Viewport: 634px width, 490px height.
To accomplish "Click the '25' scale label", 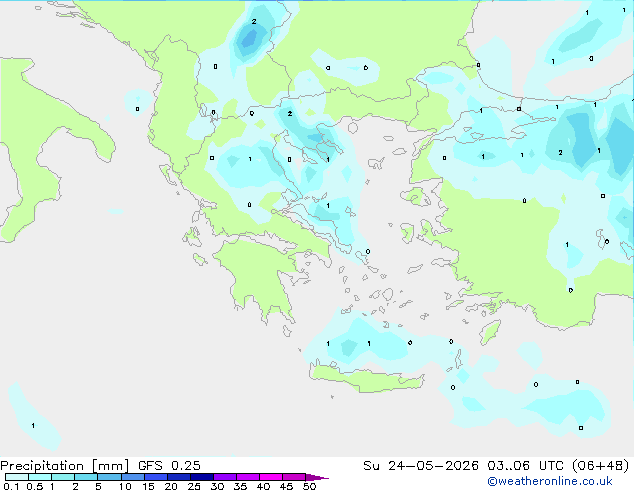I will click(194, 486).
